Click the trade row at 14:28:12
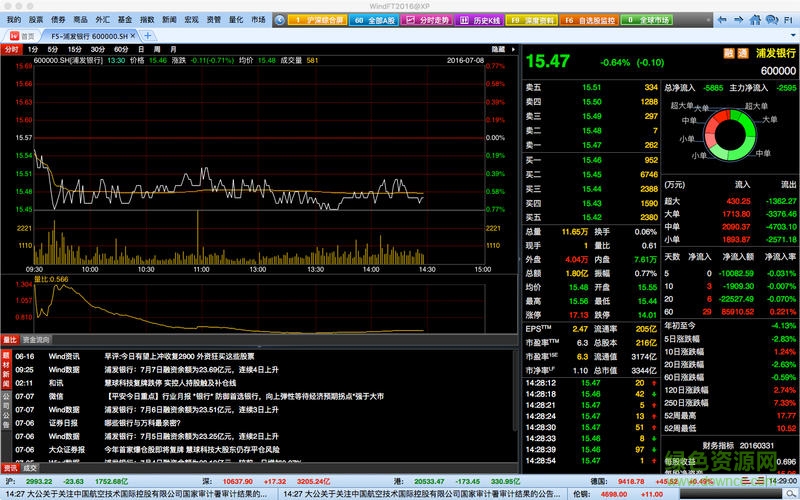The width and height of the screenshot is (800, 500). tap(591, 383)
